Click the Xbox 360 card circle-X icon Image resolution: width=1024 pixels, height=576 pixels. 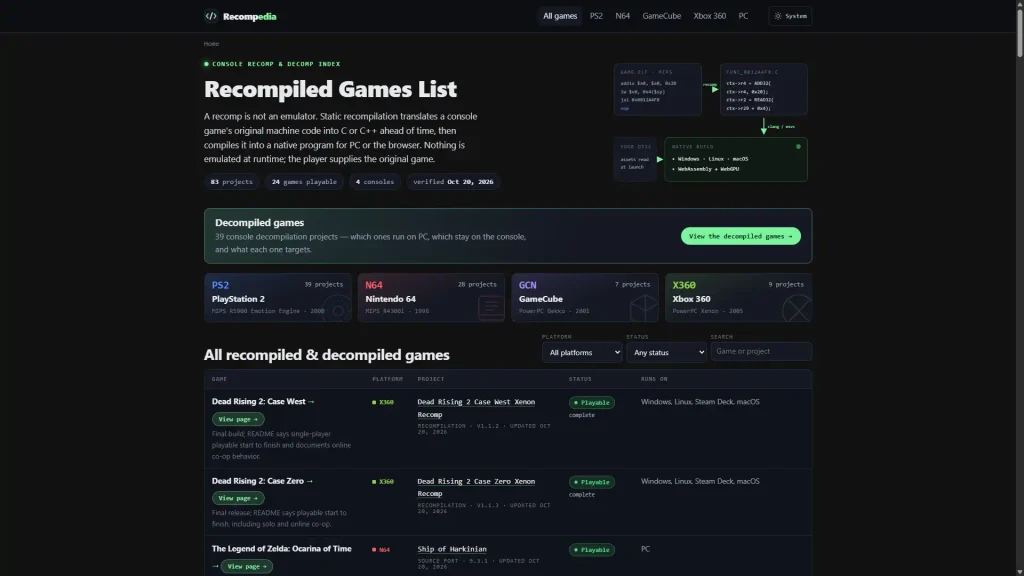point(797,308)
